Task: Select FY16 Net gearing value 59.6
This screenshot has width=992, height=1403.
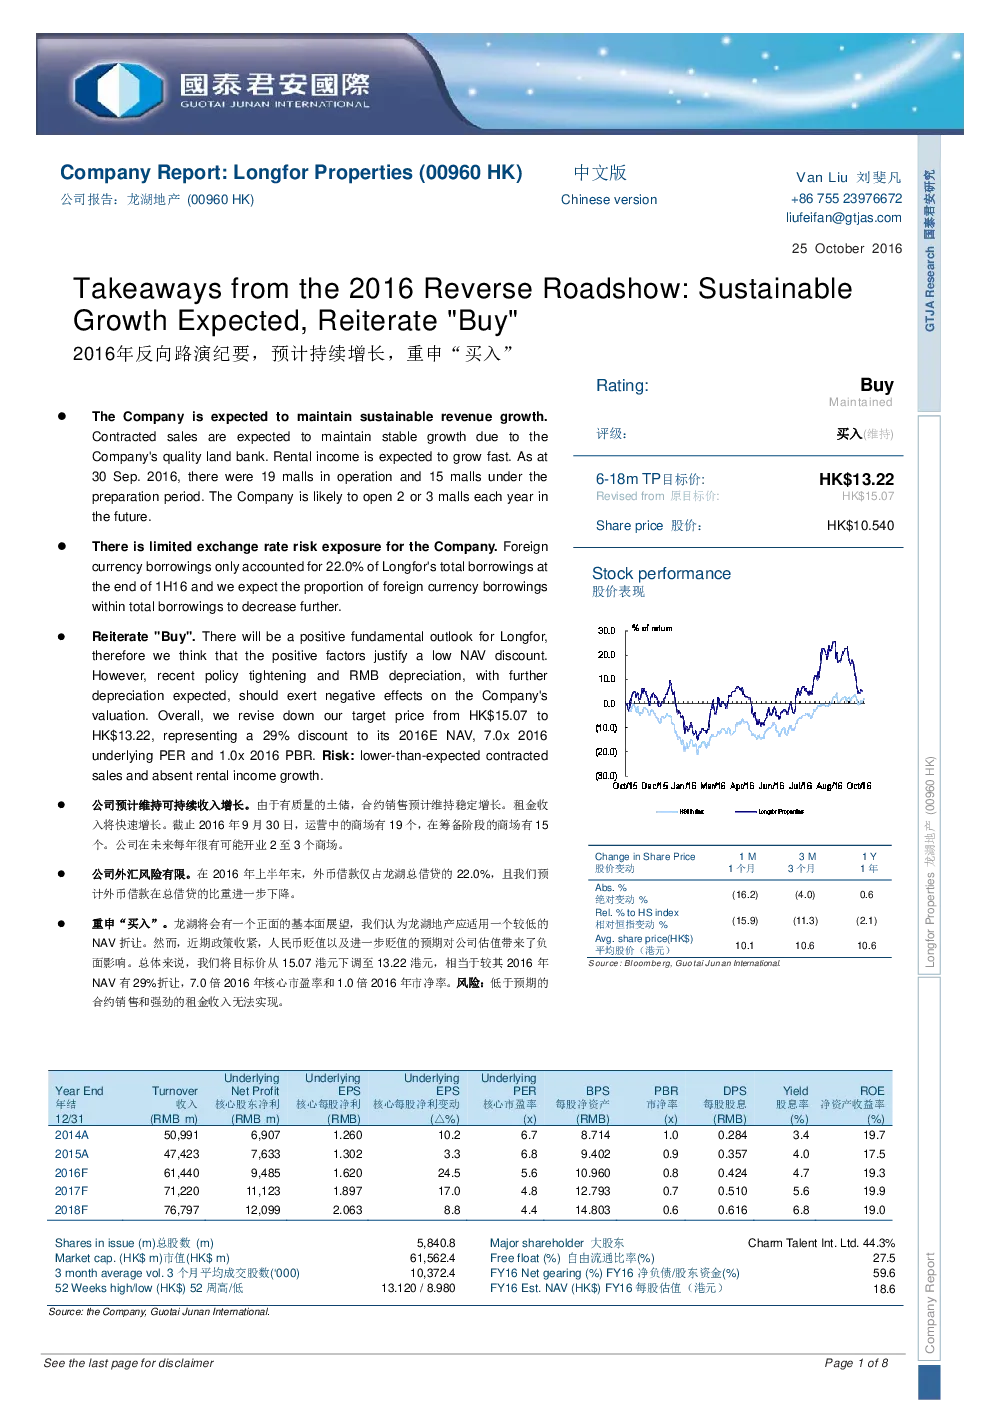Action: click(x=884, y=1273)
